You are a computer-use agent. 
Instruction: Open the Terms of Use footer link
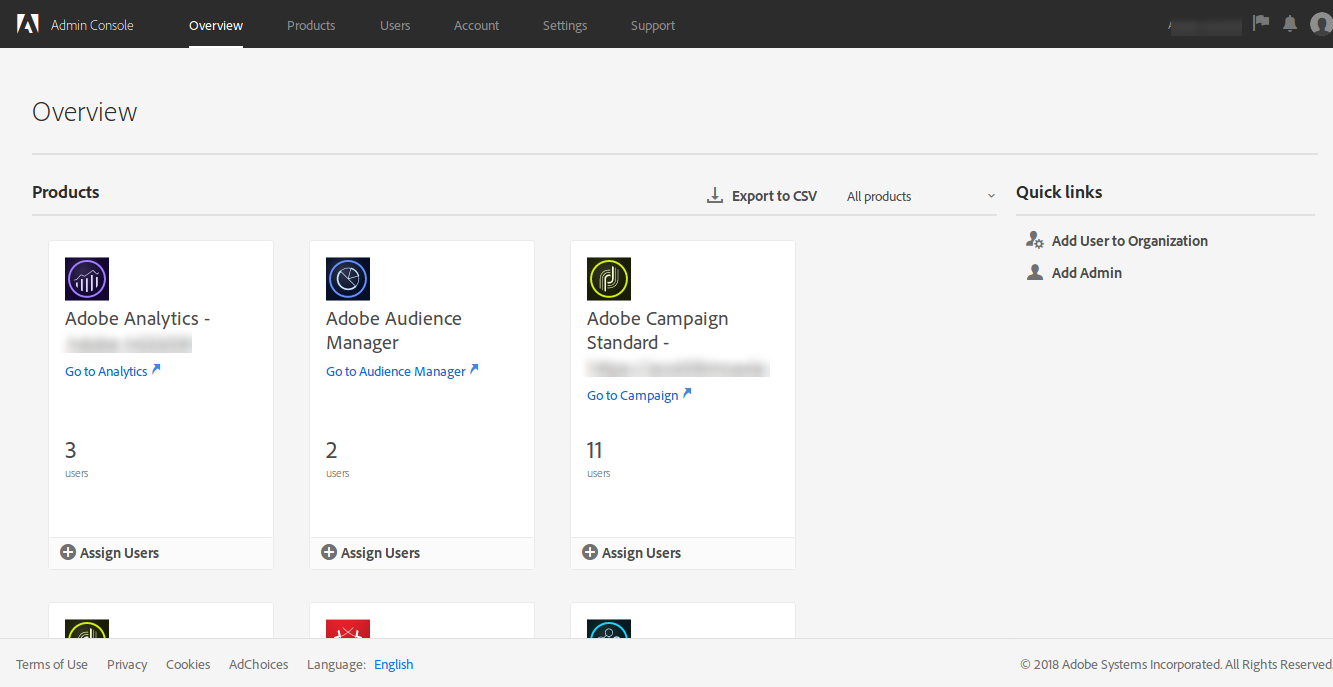coord(52,664)
